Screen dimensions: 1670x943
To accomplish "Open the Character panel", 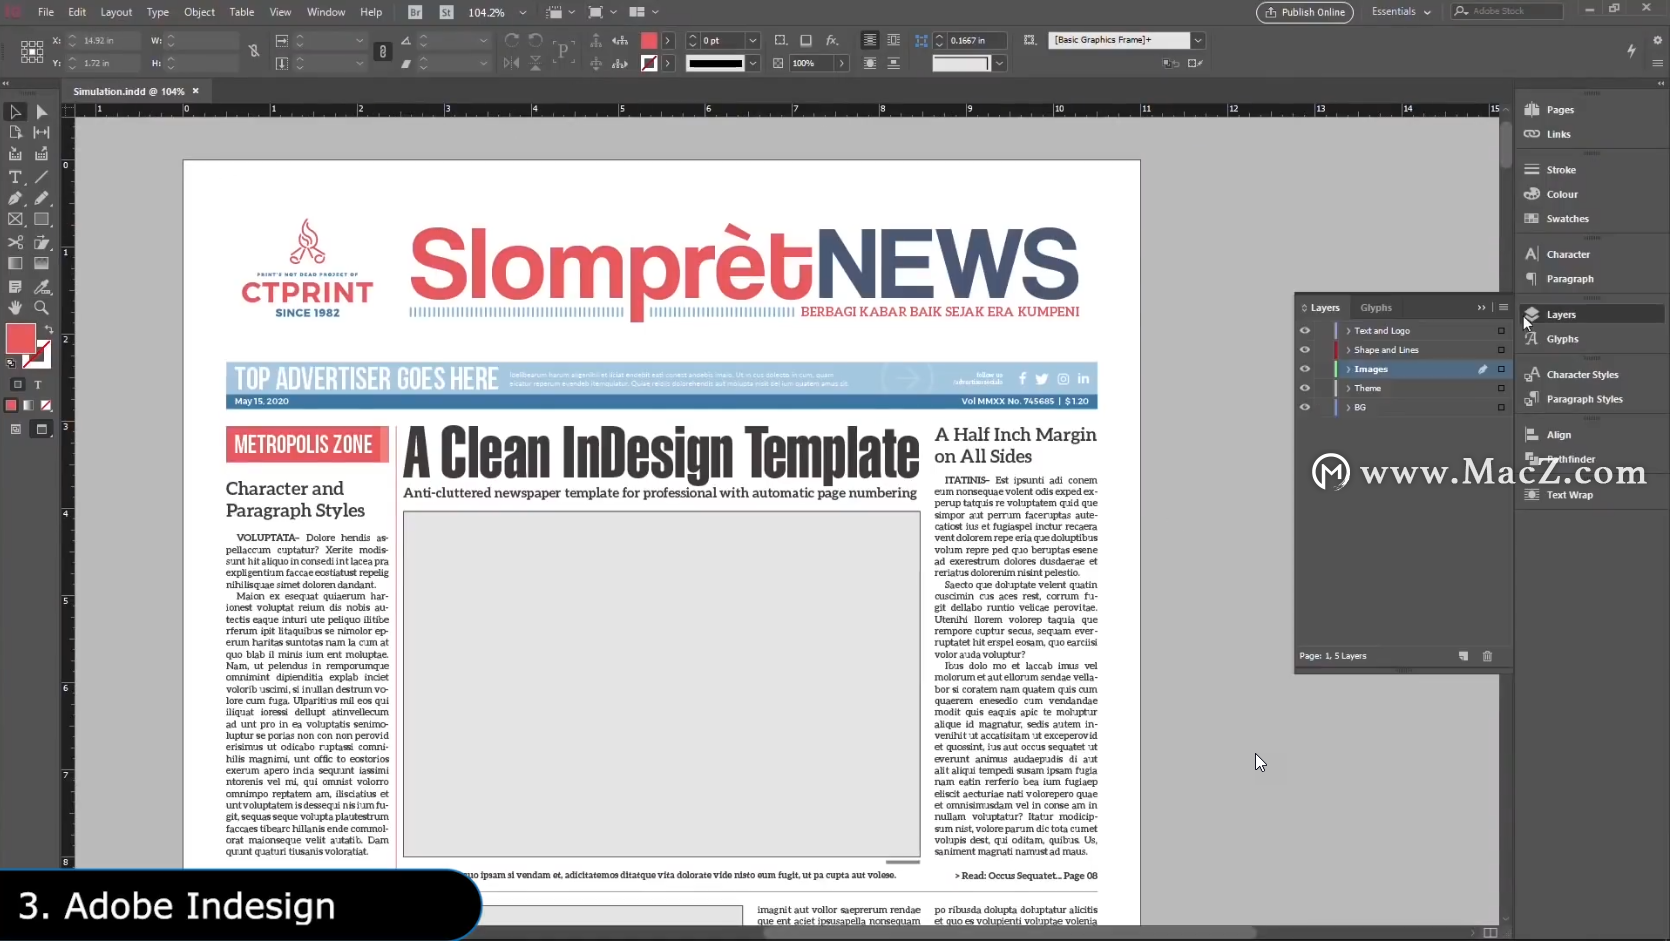I will (1567, 254).
